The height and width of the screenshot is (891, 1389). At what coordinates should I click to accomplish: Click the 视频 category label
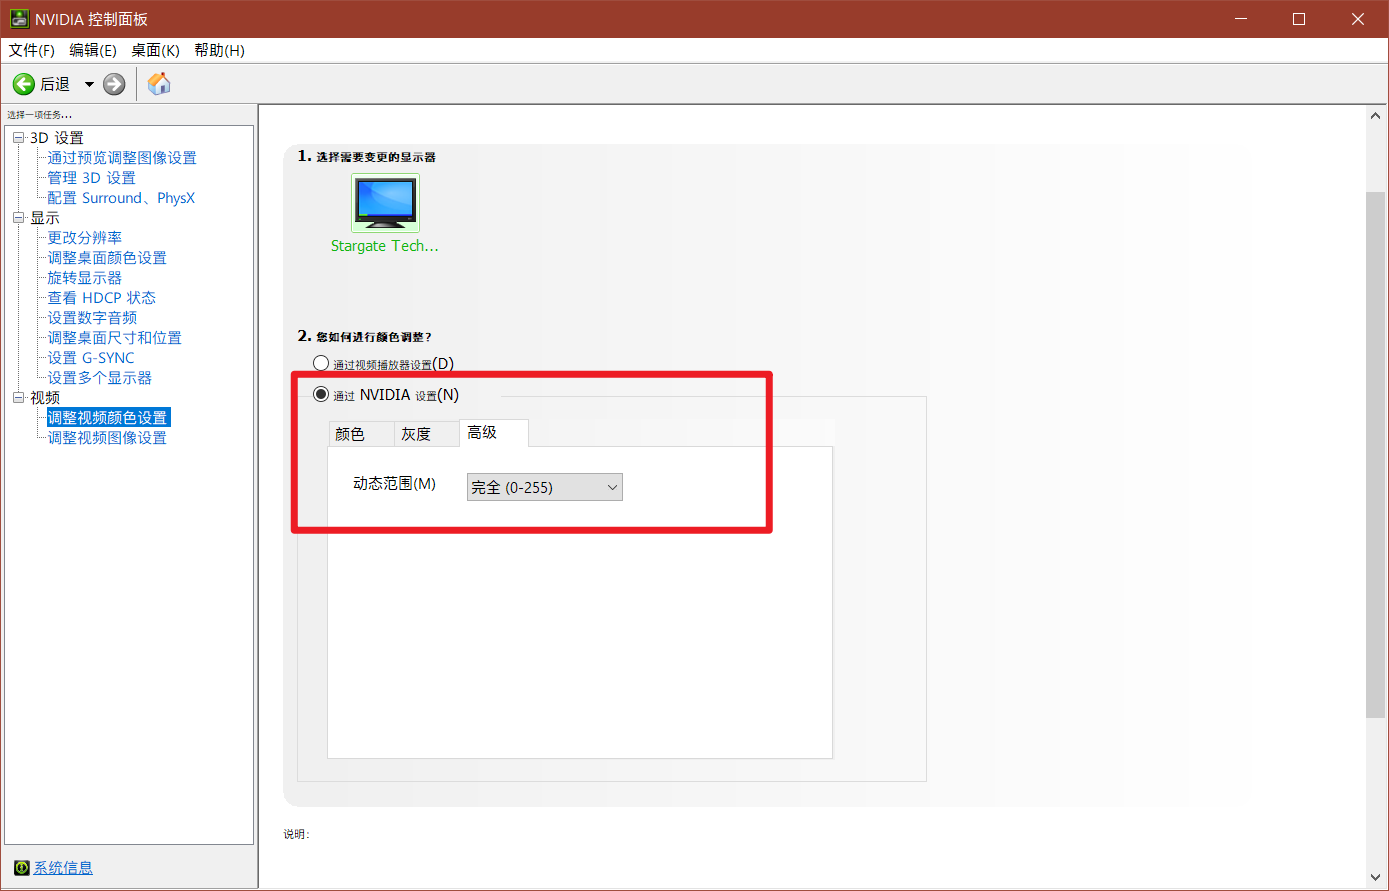tap(45, 398)
